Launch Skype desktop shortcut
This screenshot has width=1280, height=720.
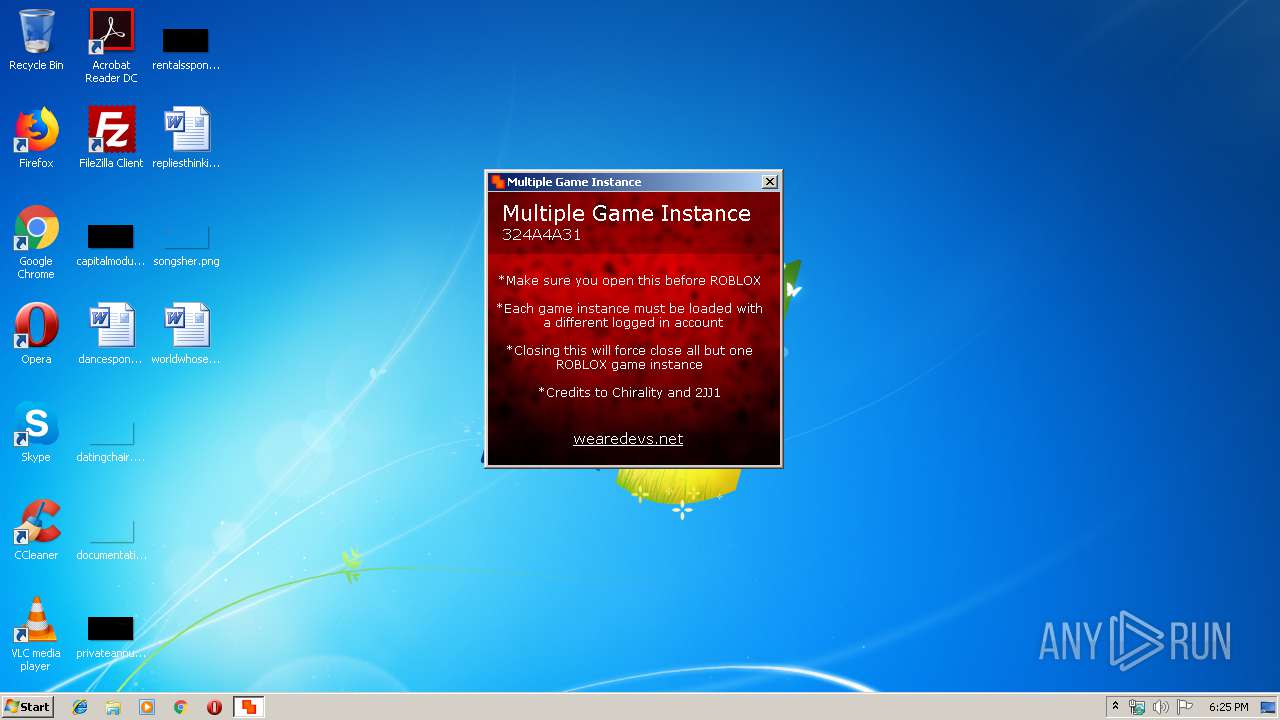(36, 432)
